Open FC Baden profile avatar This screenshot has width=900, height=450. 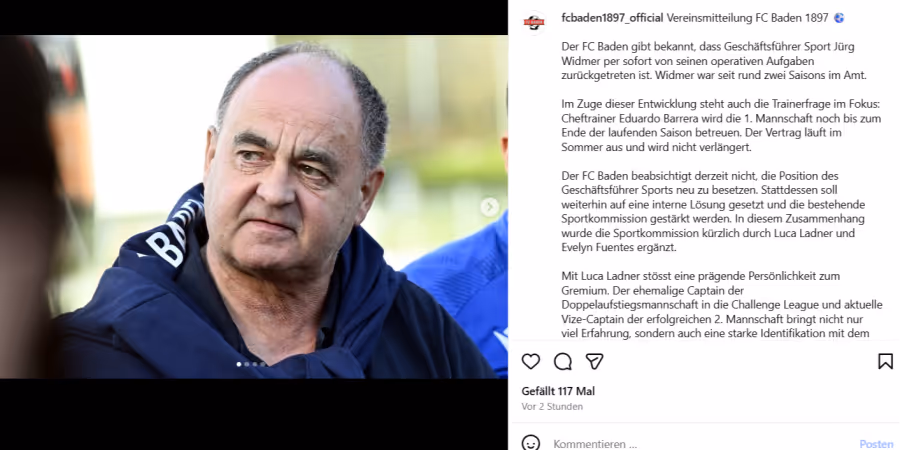534,23
